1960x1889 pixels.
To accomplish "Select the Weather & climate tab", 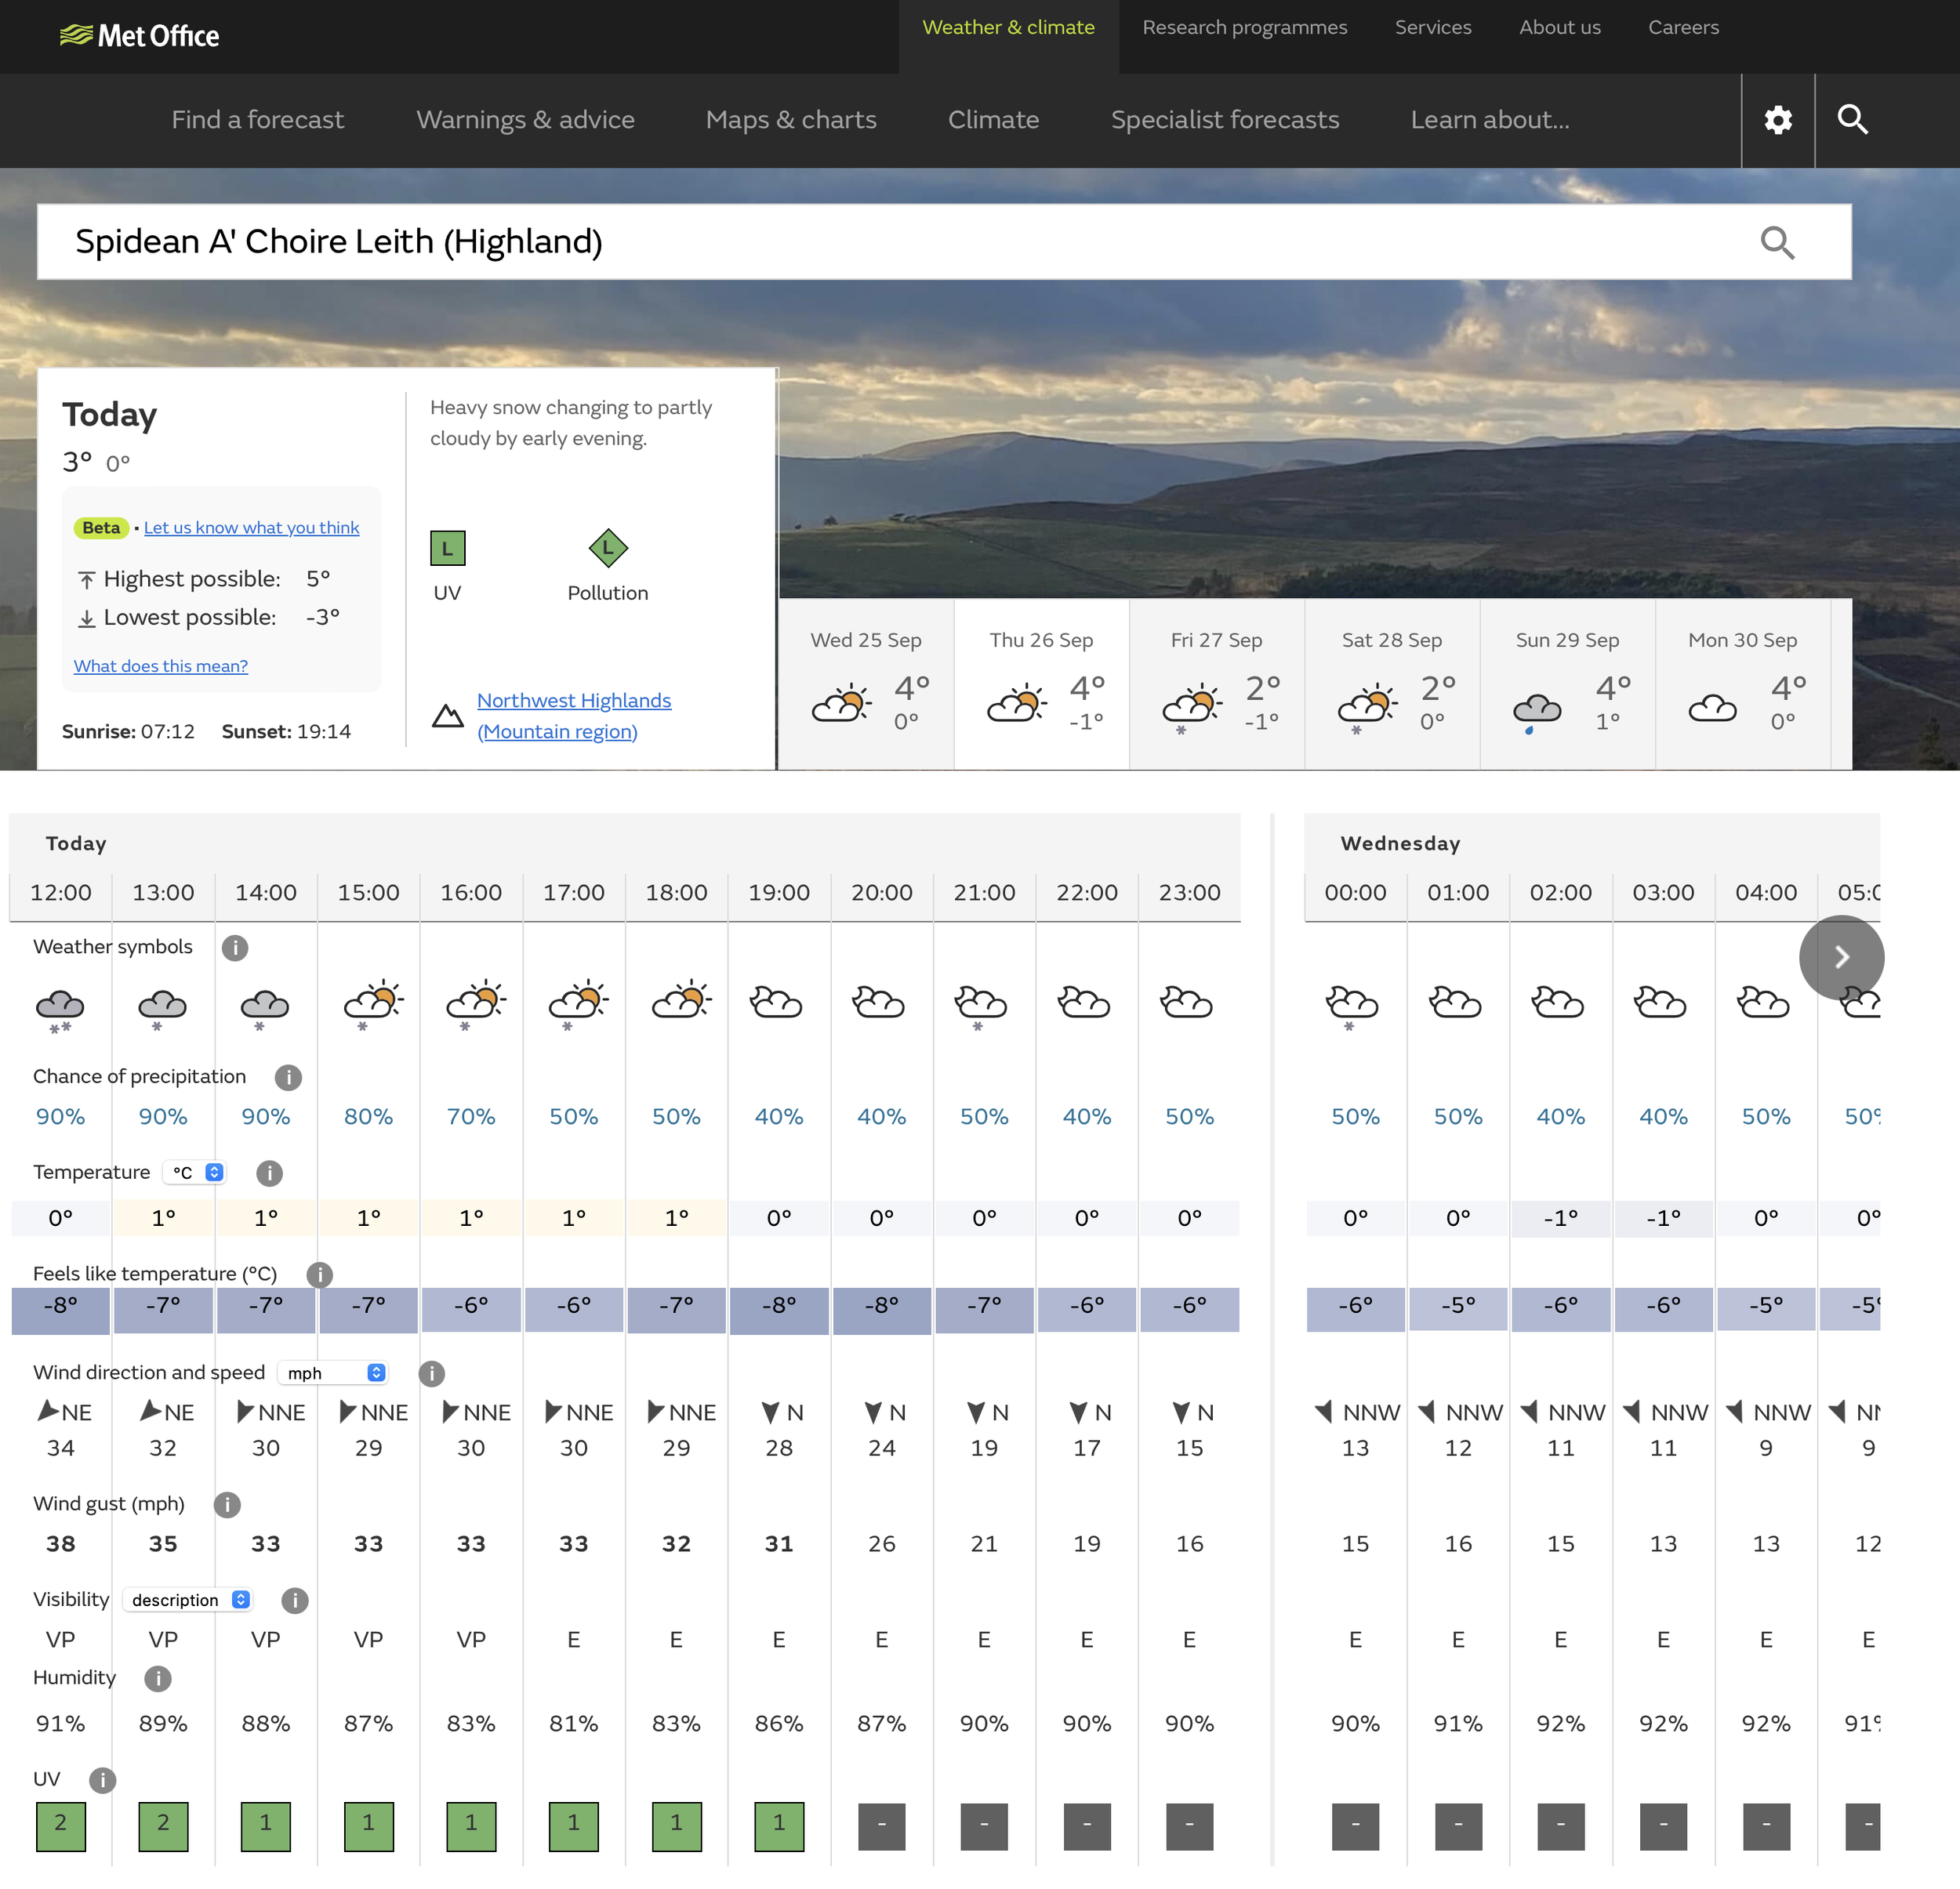I will [x=1008, y=28].
